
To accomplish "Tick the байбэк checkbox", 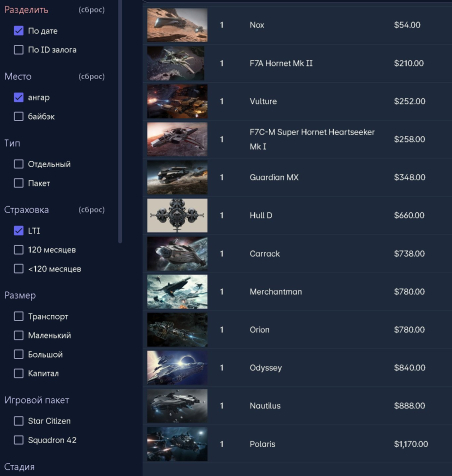I will click(19, 116).
